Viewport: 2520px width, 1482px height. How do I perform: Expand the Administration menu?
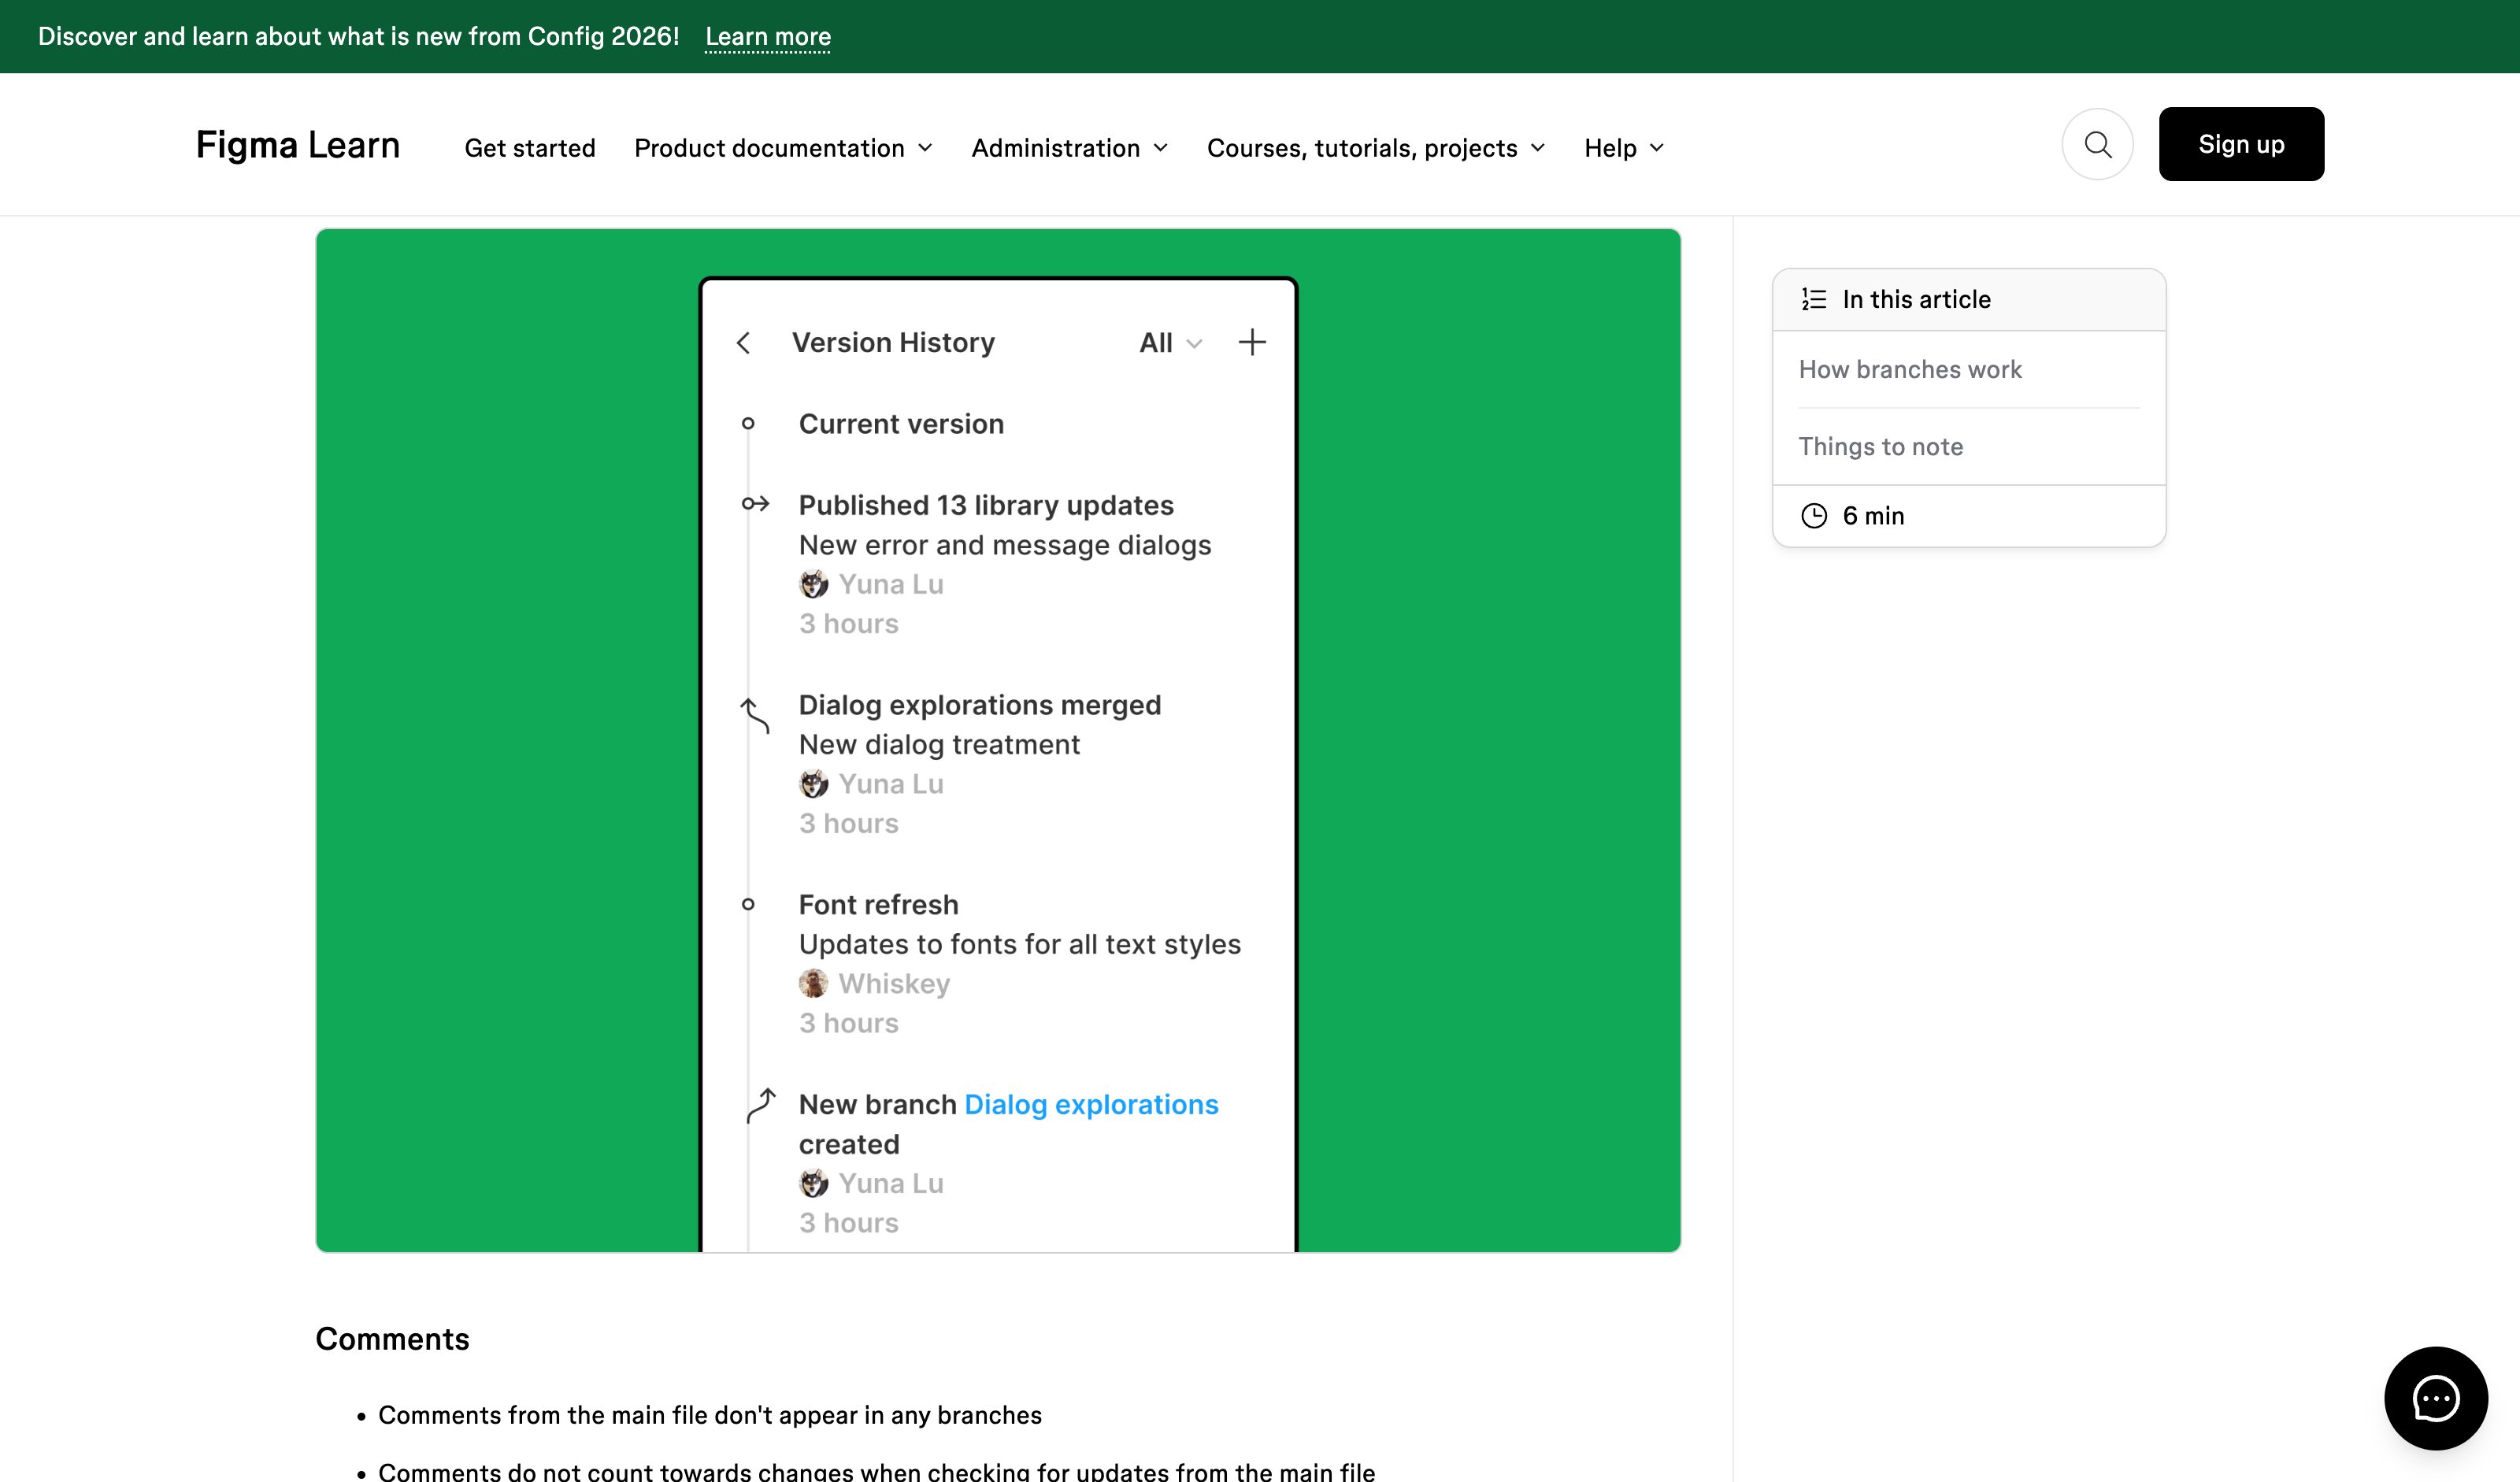(x=1069, y=148)
